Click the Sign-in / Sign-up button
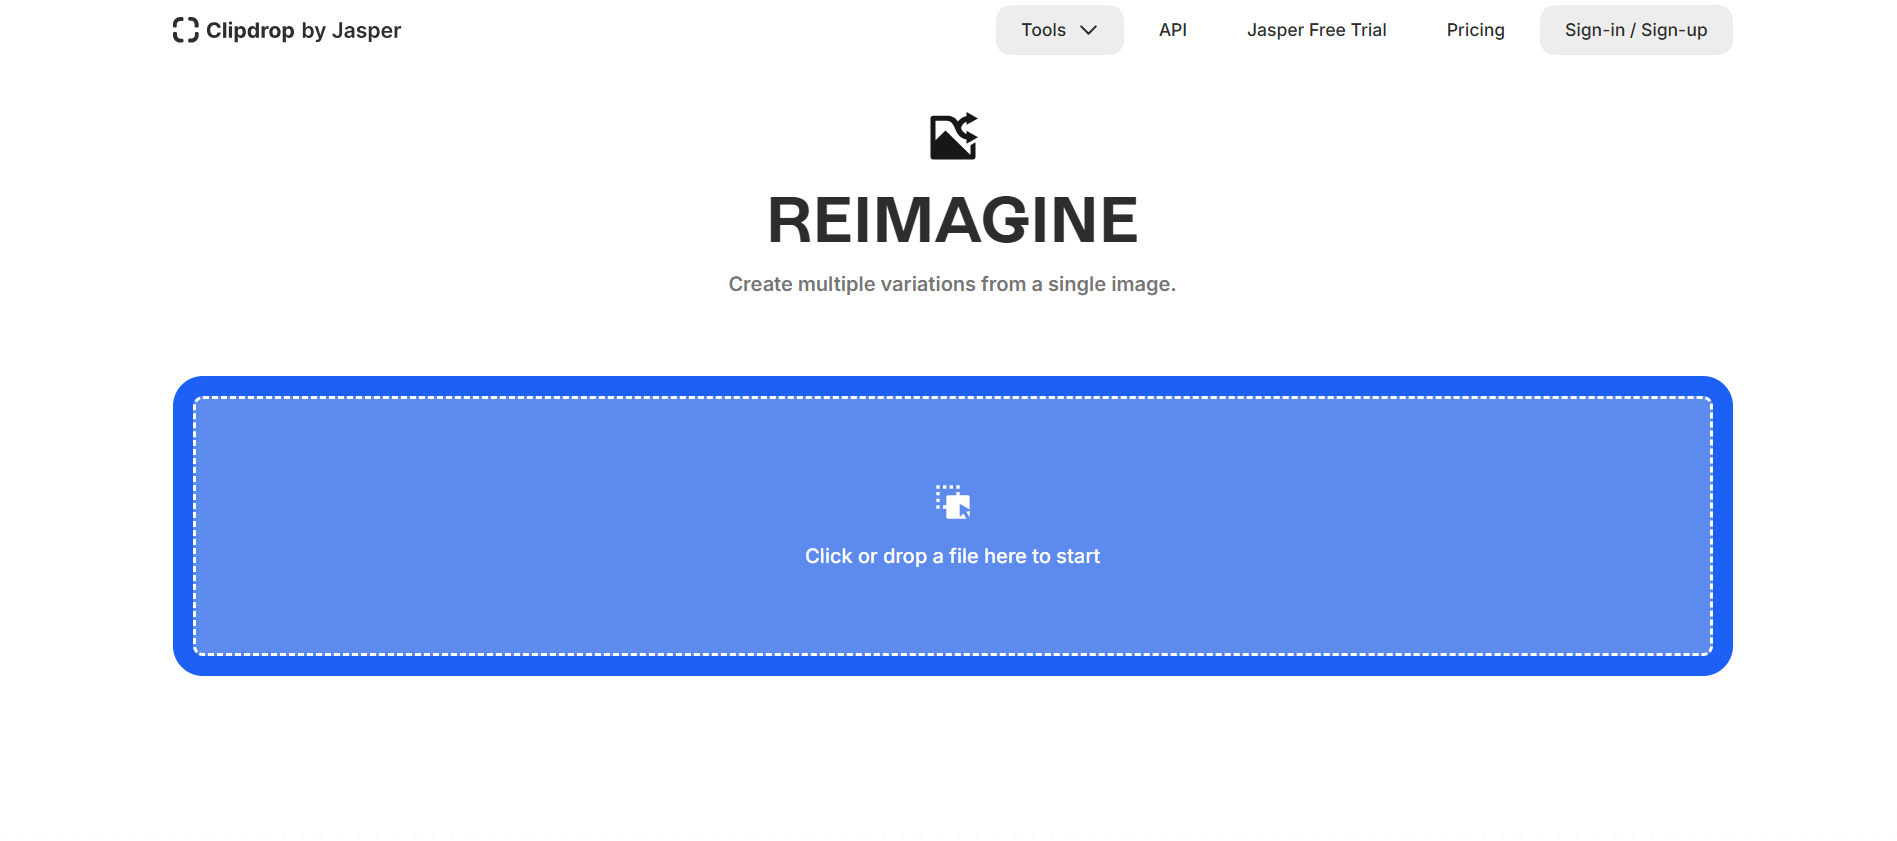The image size is (1897, 841). (1636, 30)
